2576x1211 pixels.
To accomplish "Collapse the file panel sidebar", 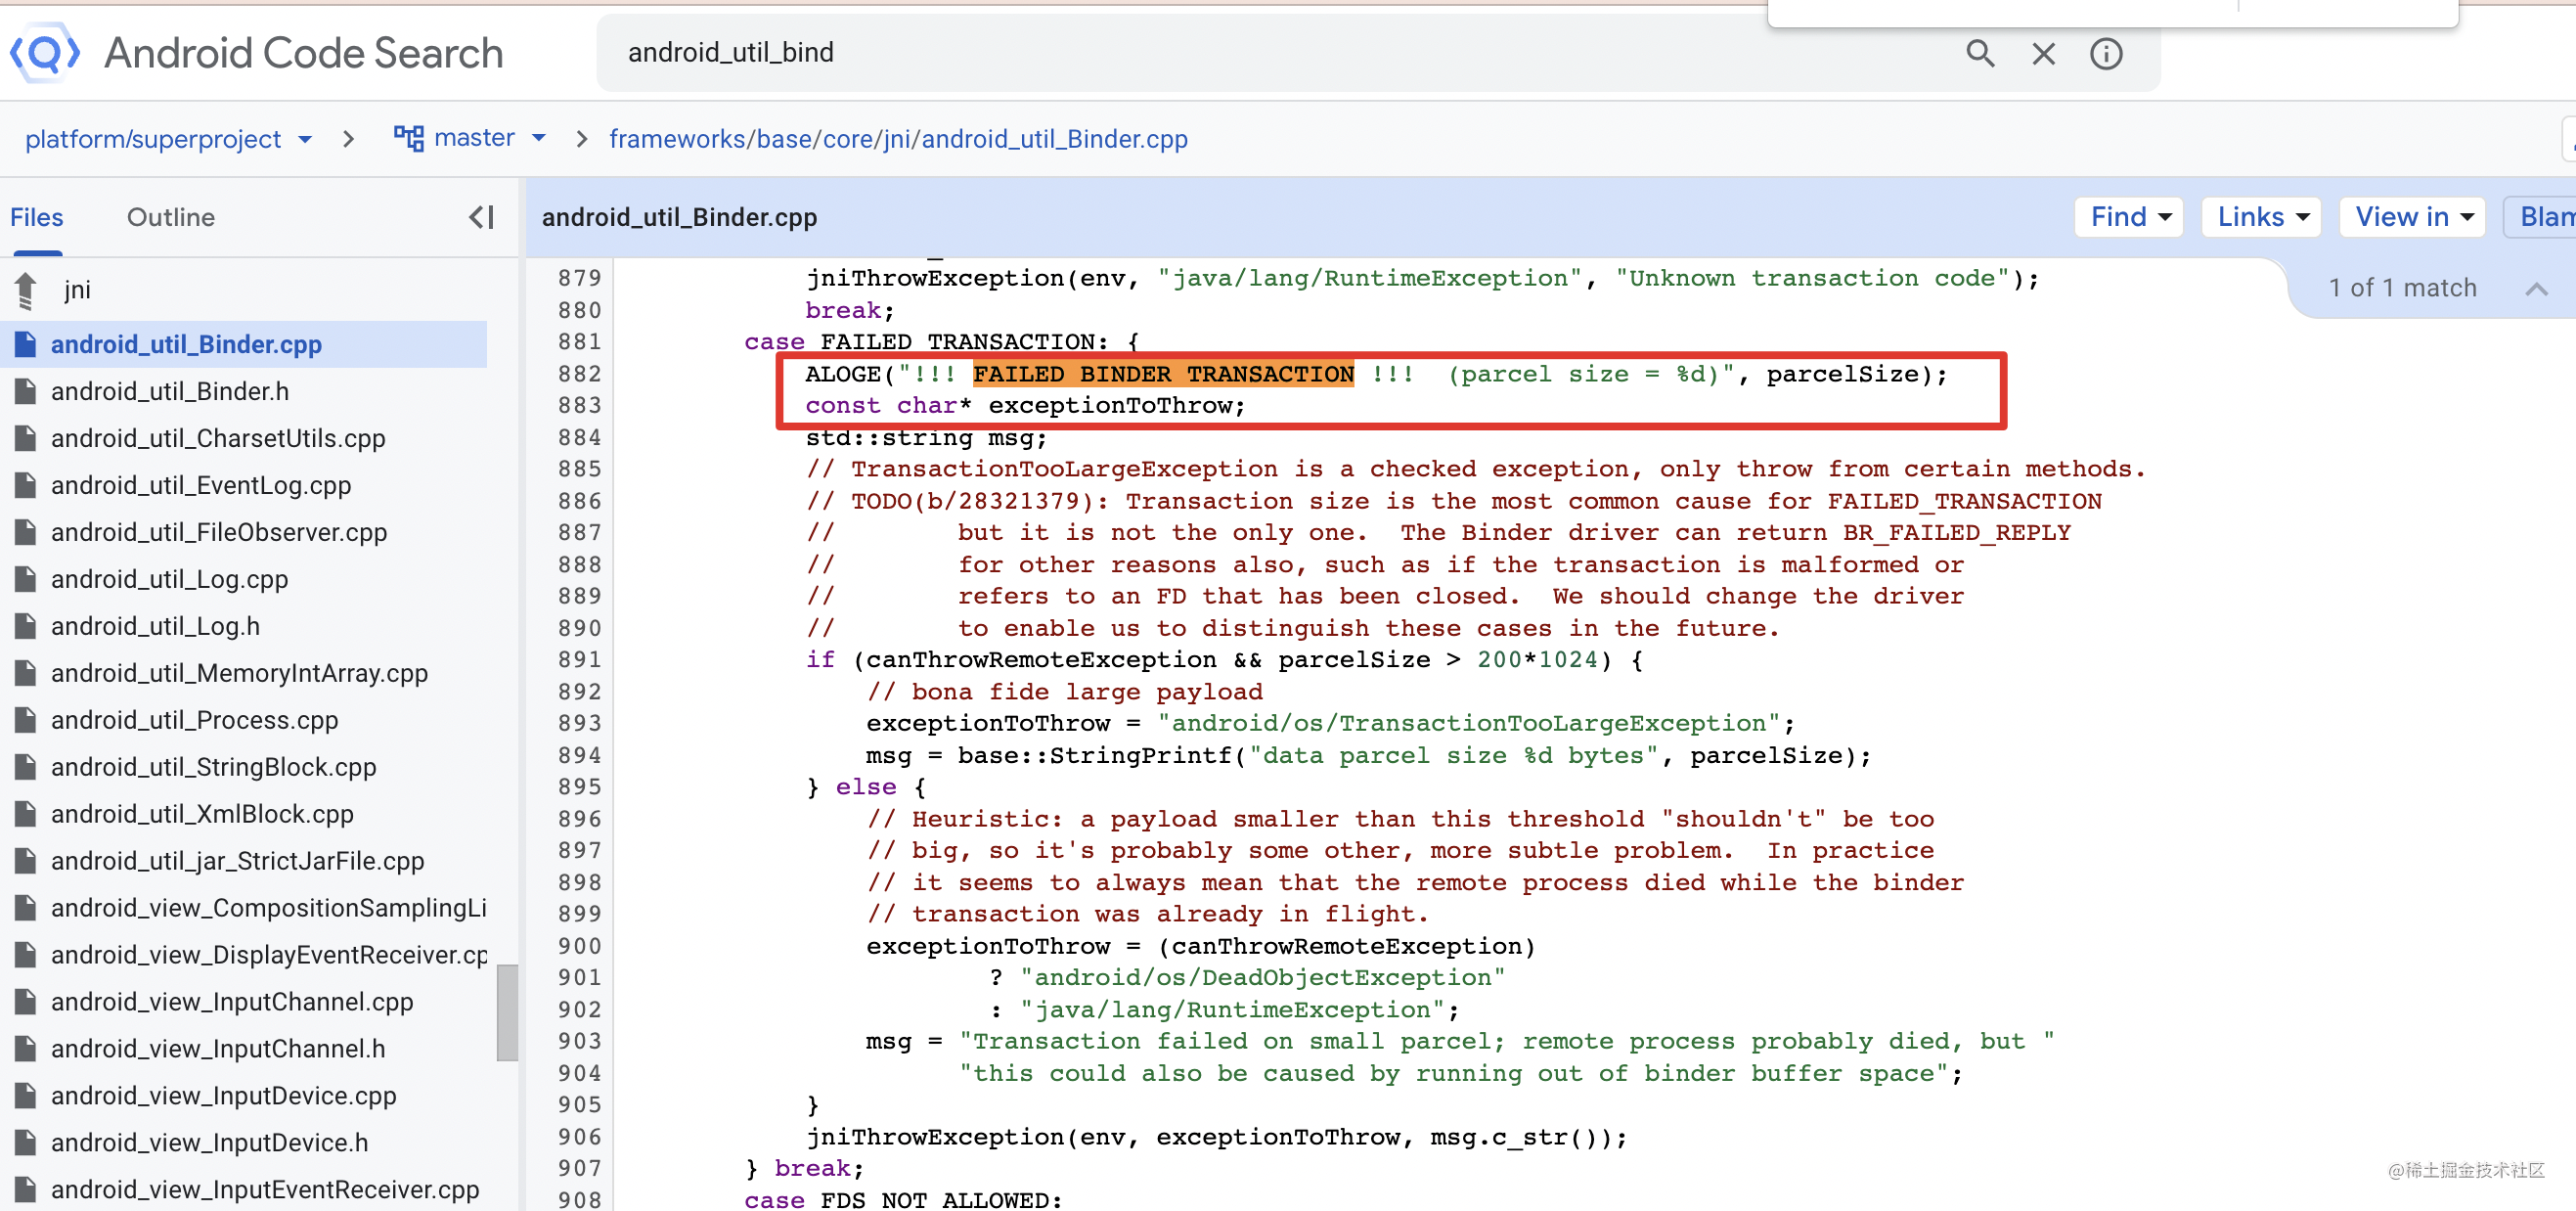I will pos(482,217).
